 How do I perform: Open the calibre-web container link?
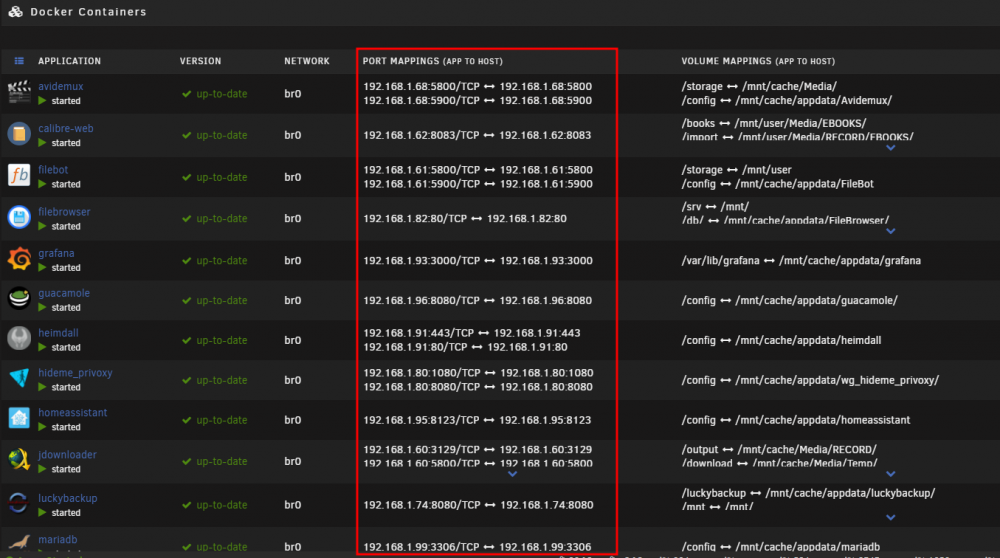[66, 128]
